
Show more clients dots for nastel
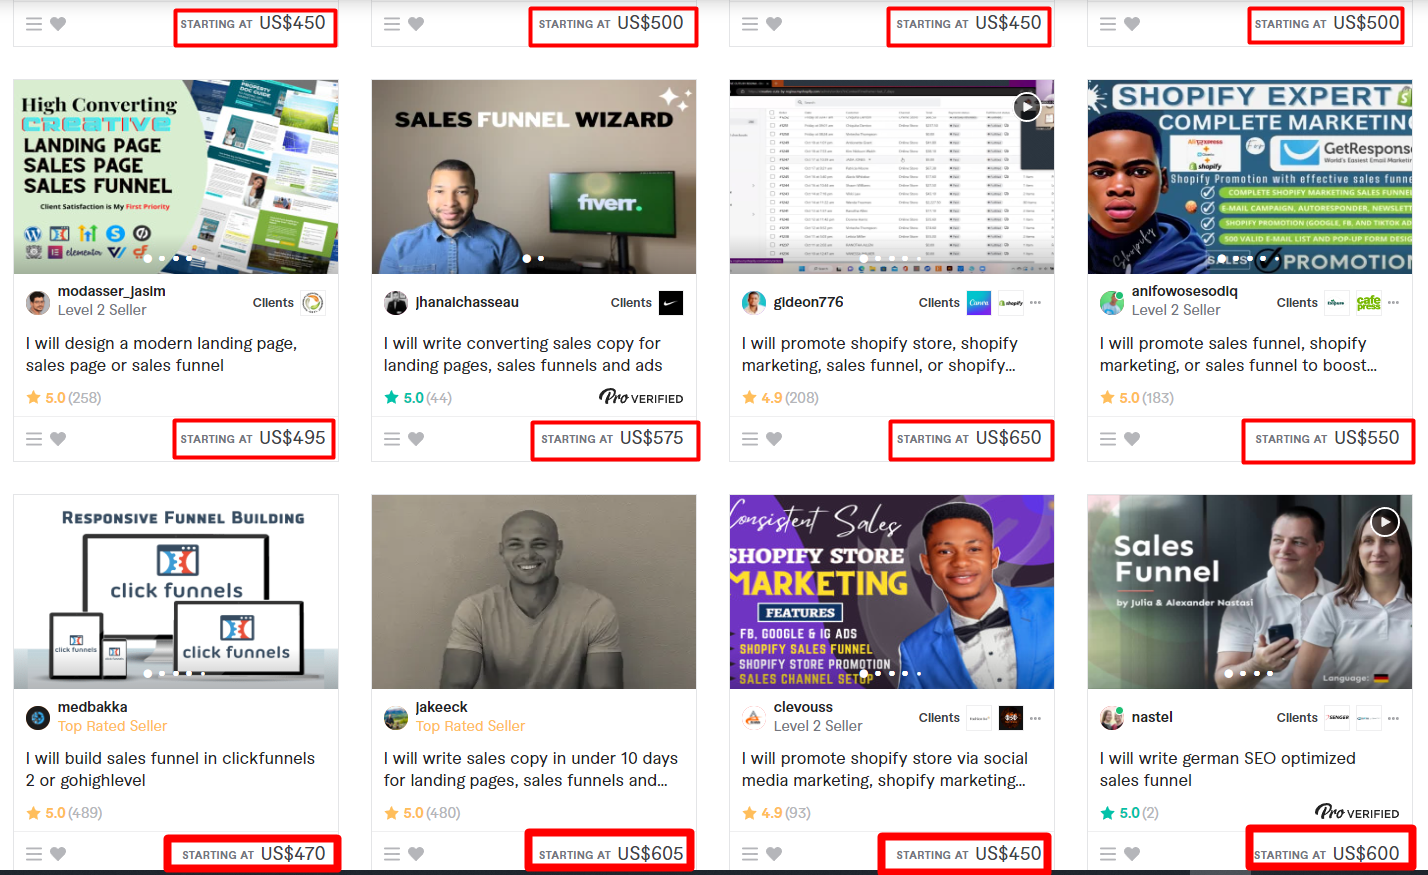tap(1393, 717)
